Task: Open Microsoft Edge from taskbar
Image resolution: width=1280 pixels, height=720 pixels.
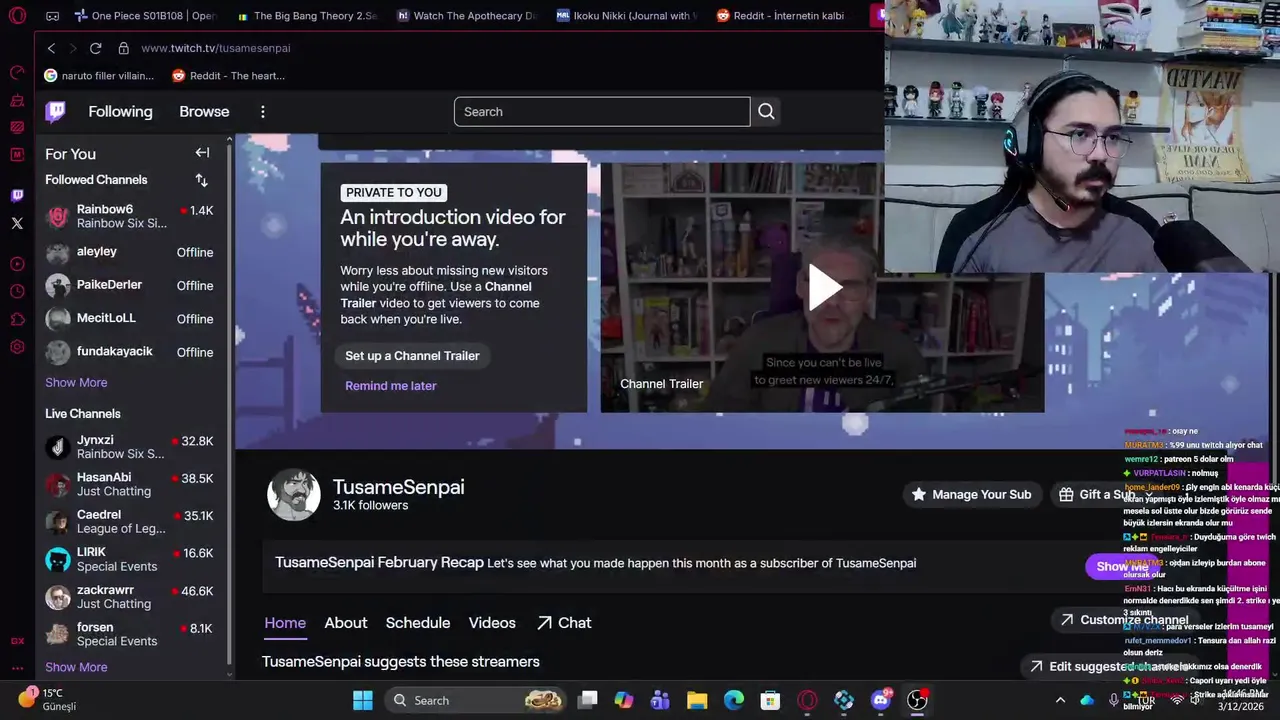Action: pyautogui.click(x=734, y=700)
